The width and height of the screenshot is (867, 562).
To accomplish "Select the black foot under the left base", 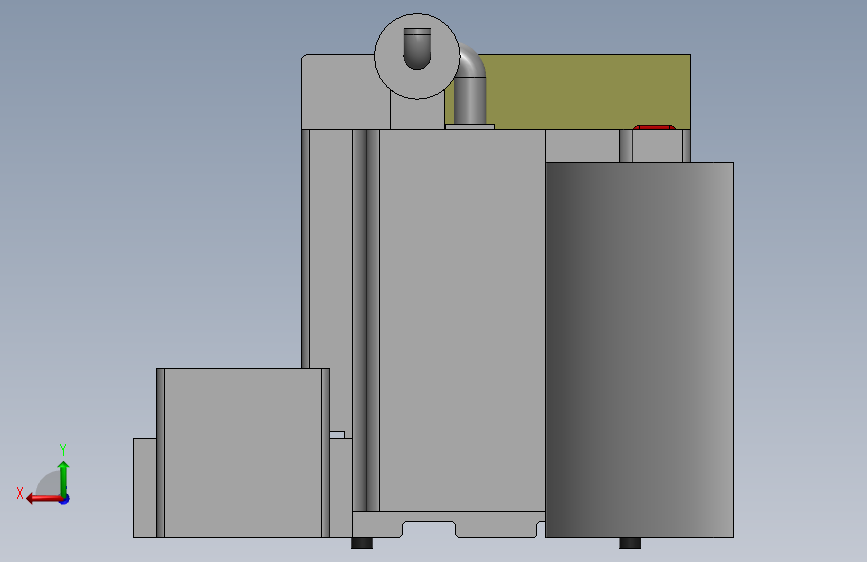I will [x=362, y=543].
